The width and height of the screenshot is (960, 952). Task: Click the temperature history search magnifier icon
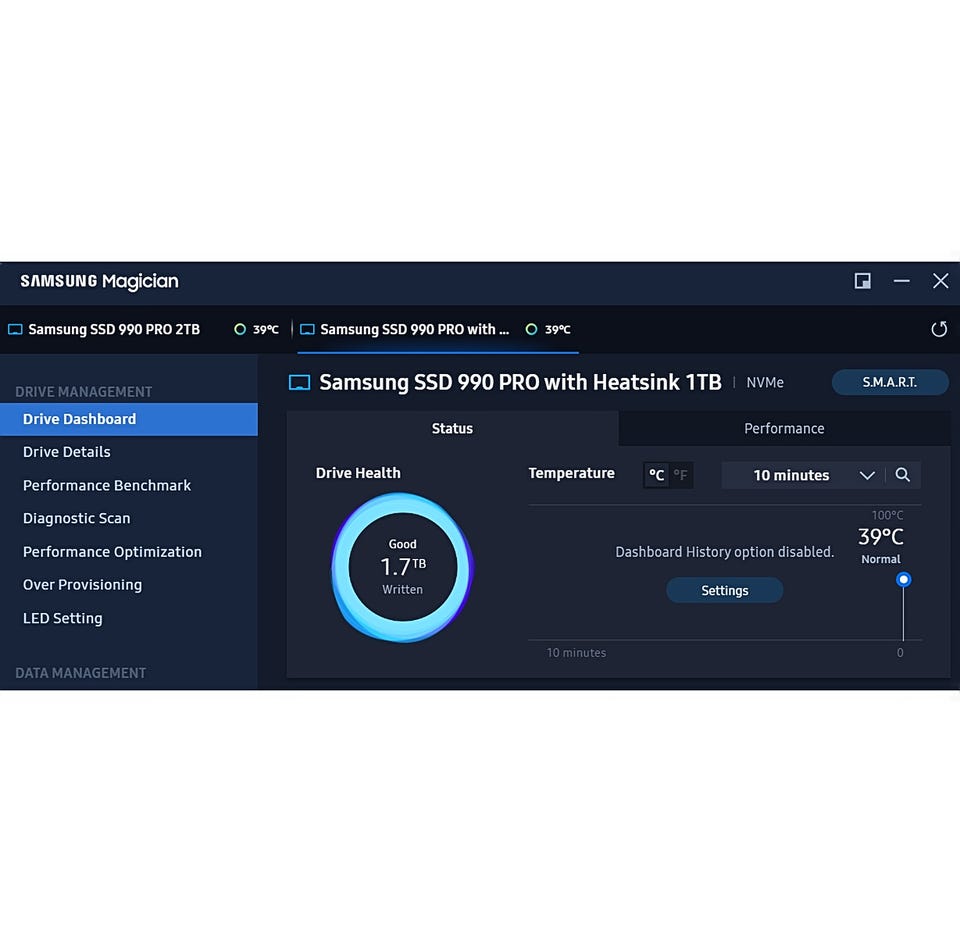[x=902, y=475]
